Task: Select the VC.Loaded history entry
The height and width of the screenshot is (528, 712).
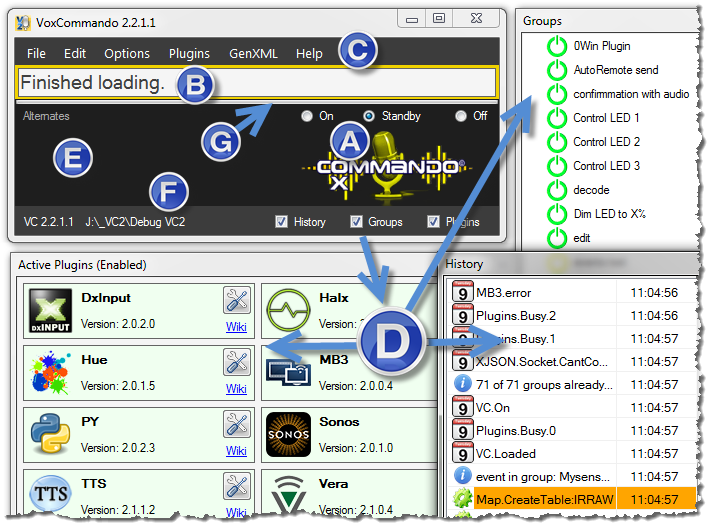Action: (505, 454)
